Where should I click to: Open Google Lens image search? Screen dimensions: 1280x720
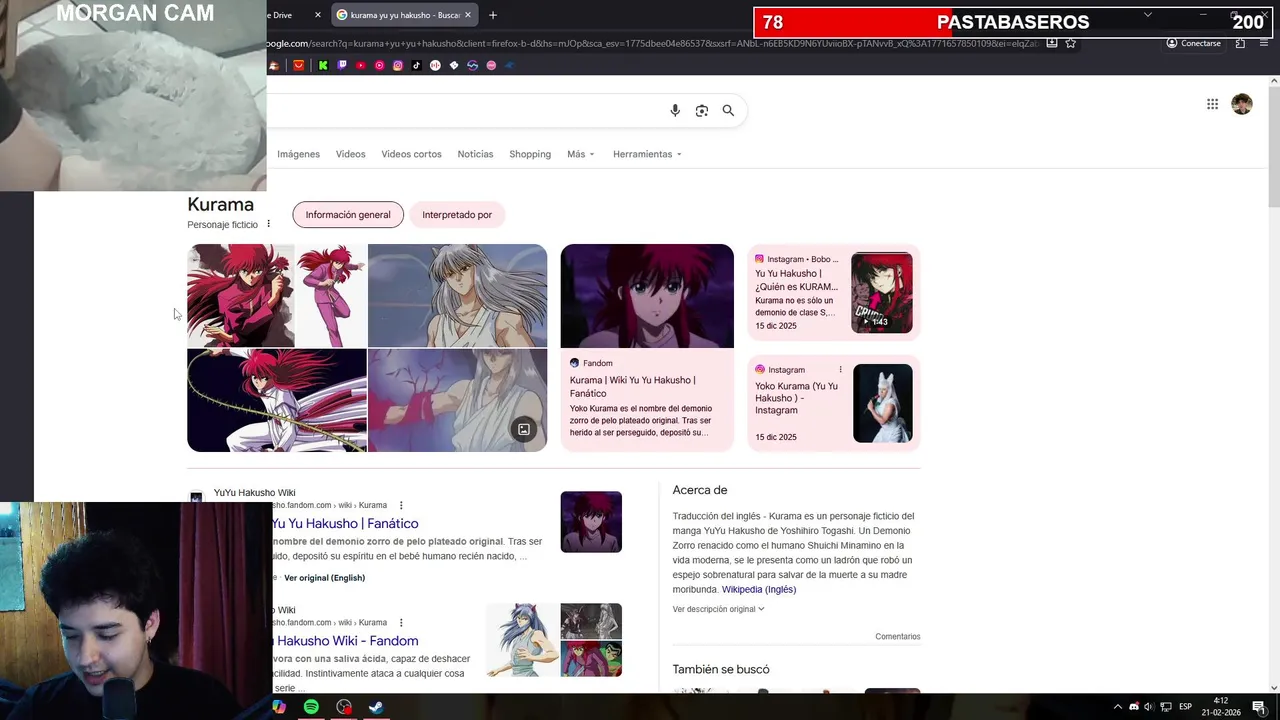click(702, 111)
